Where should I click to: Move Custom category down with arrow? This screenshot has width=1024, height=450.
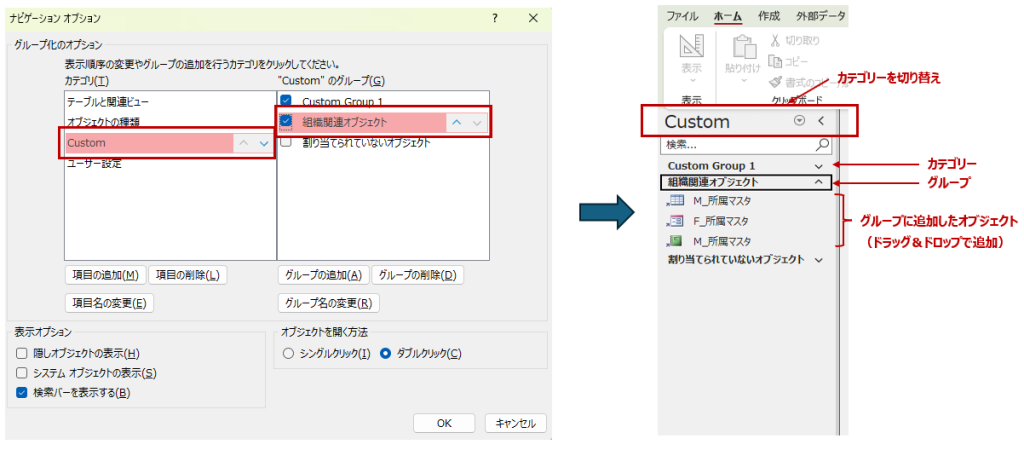click(264, 144)
